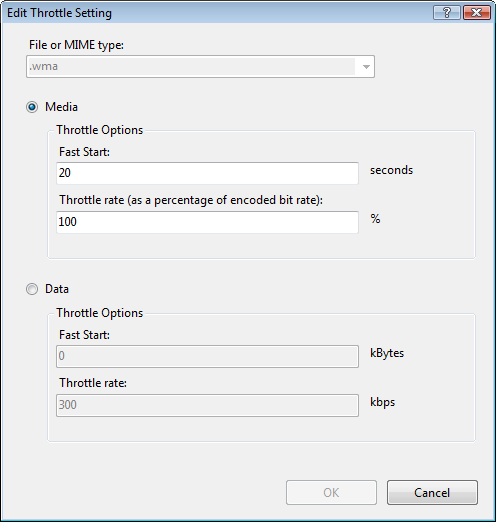The width and height of the screenshot is (496, 522).
Task: Focus the Throttle rate percentage field
Action: [207, 222]
